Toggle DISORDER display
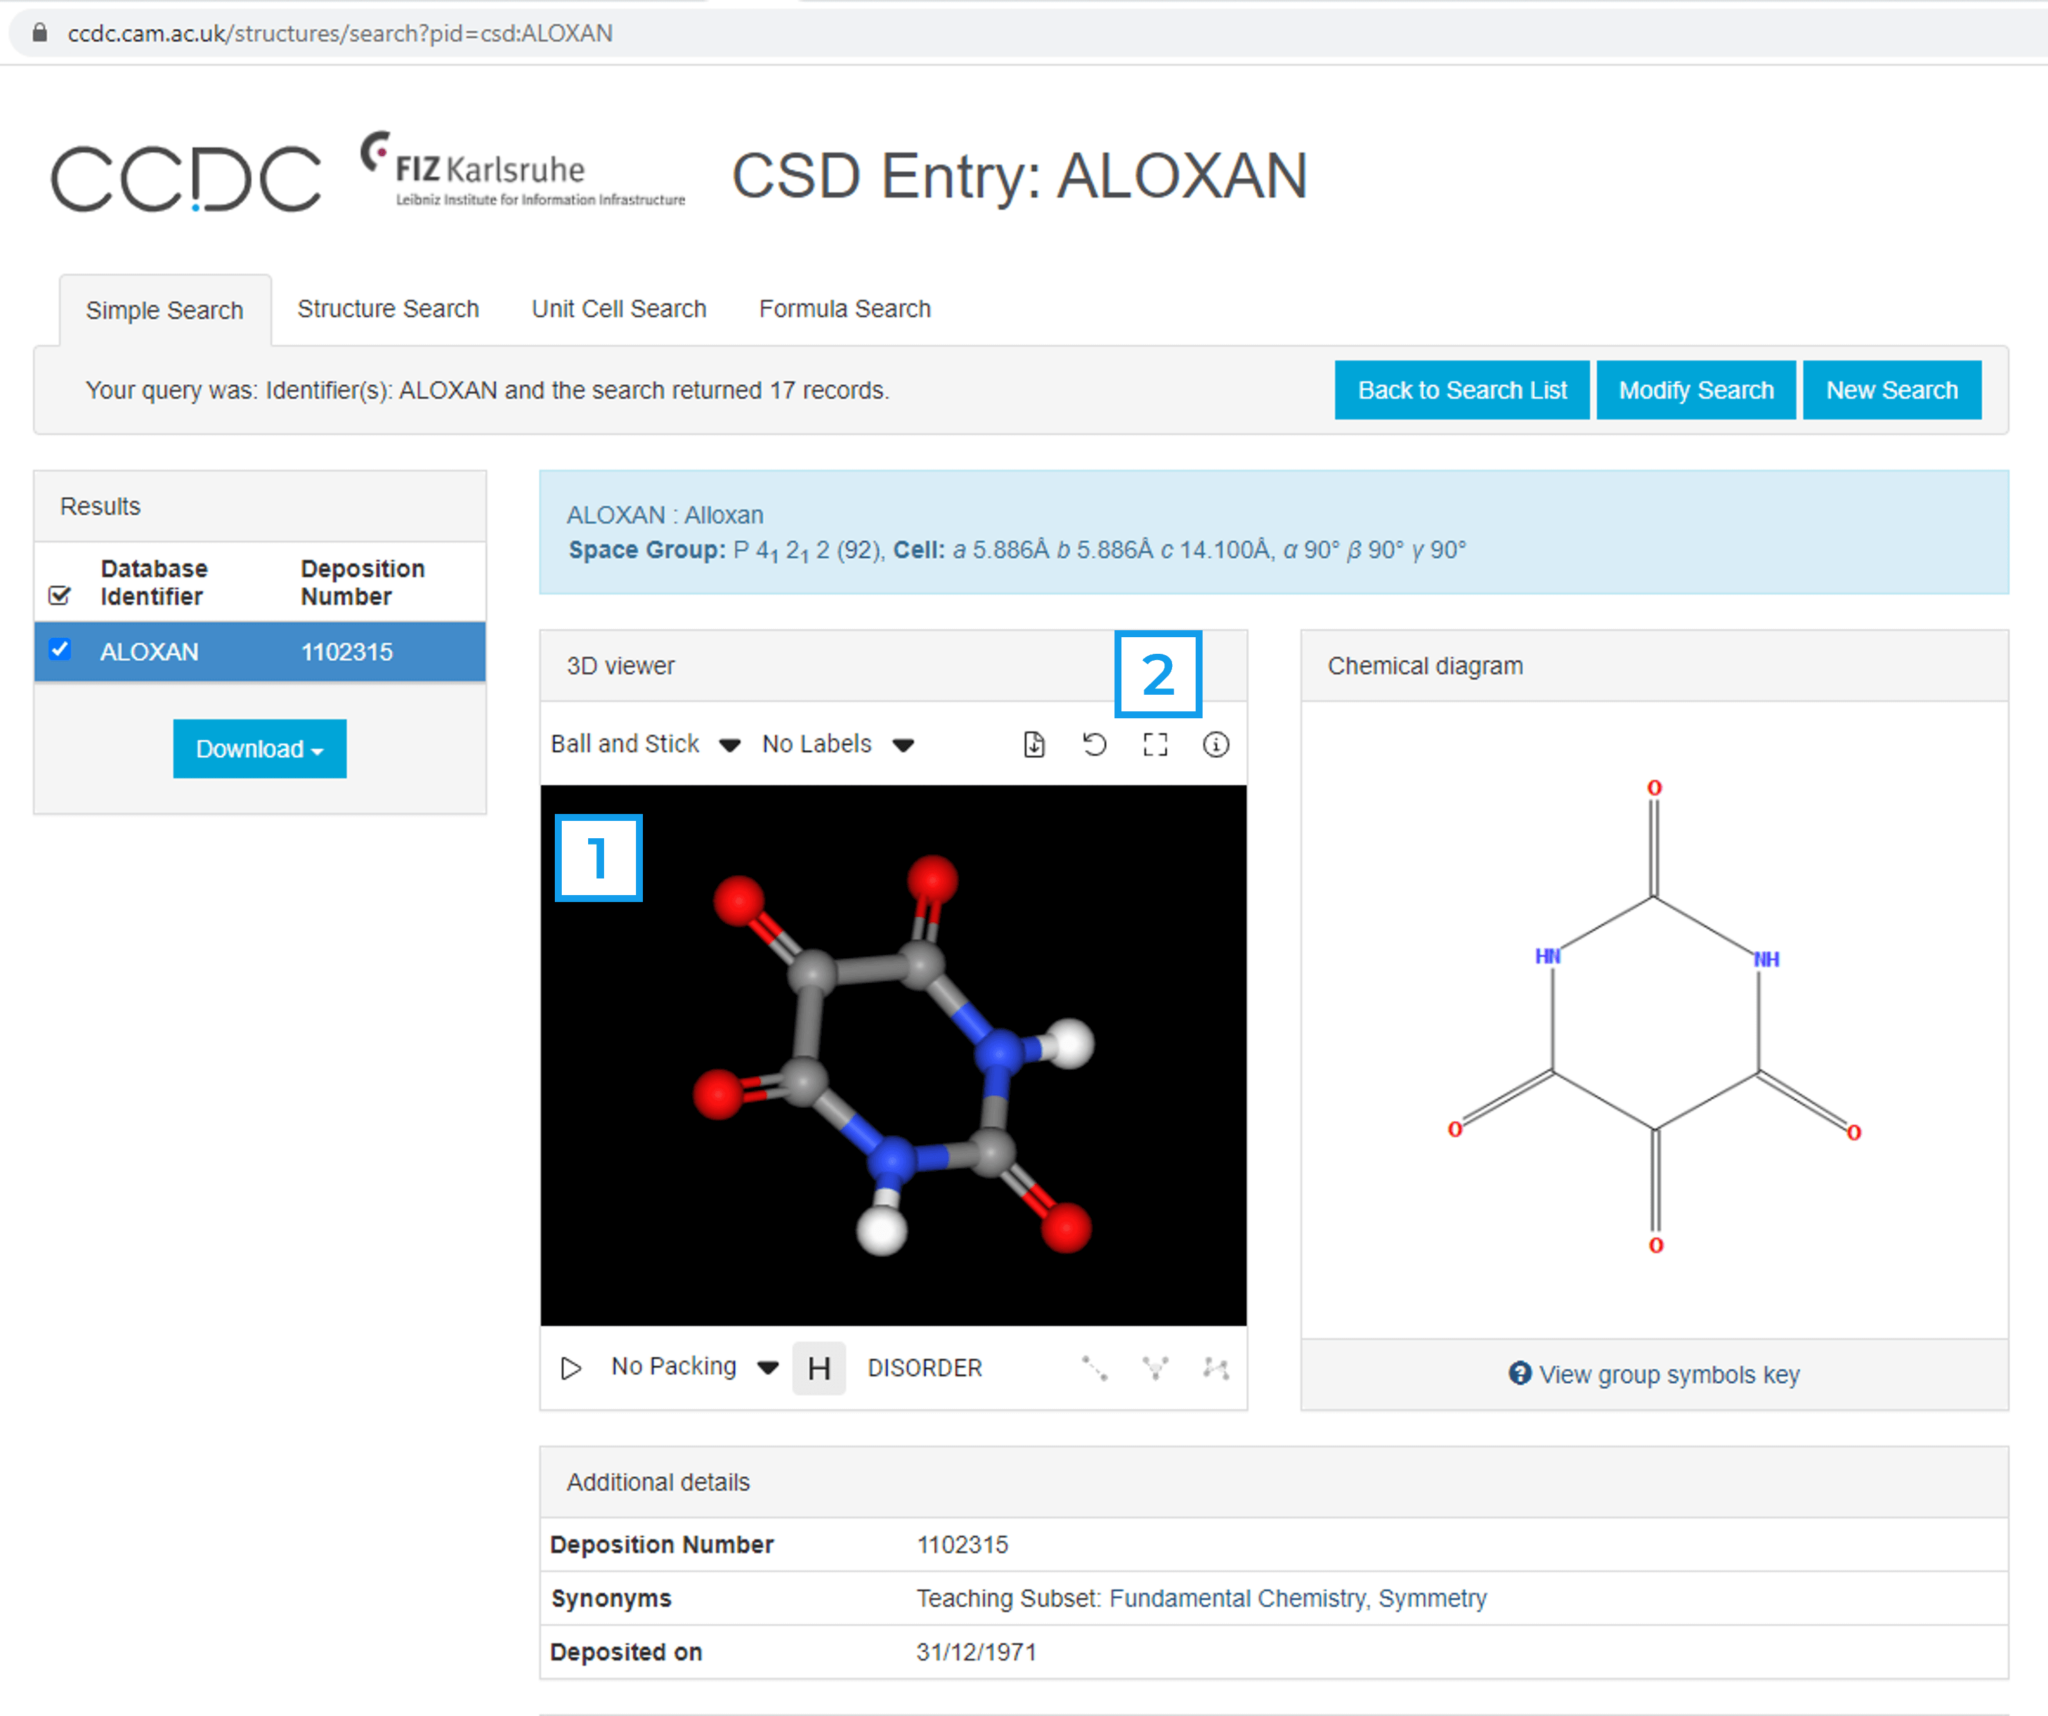The height and width of the screenshot is (1716, 2048). coord(924,1368)
